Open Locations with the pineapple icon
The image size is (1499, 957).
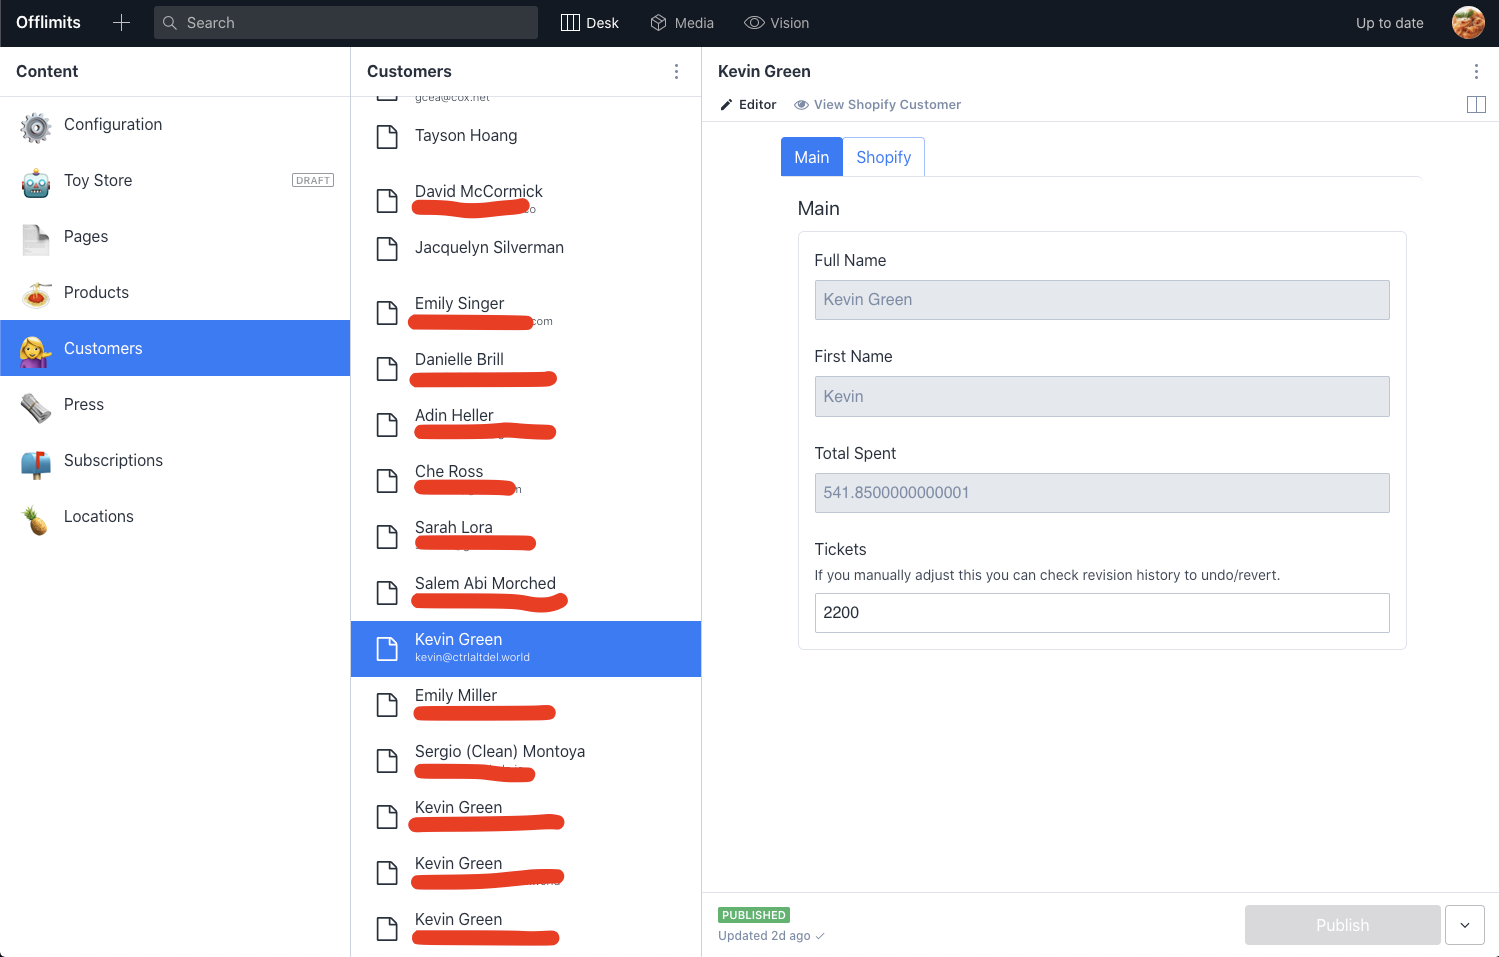[x=35, y=516]
